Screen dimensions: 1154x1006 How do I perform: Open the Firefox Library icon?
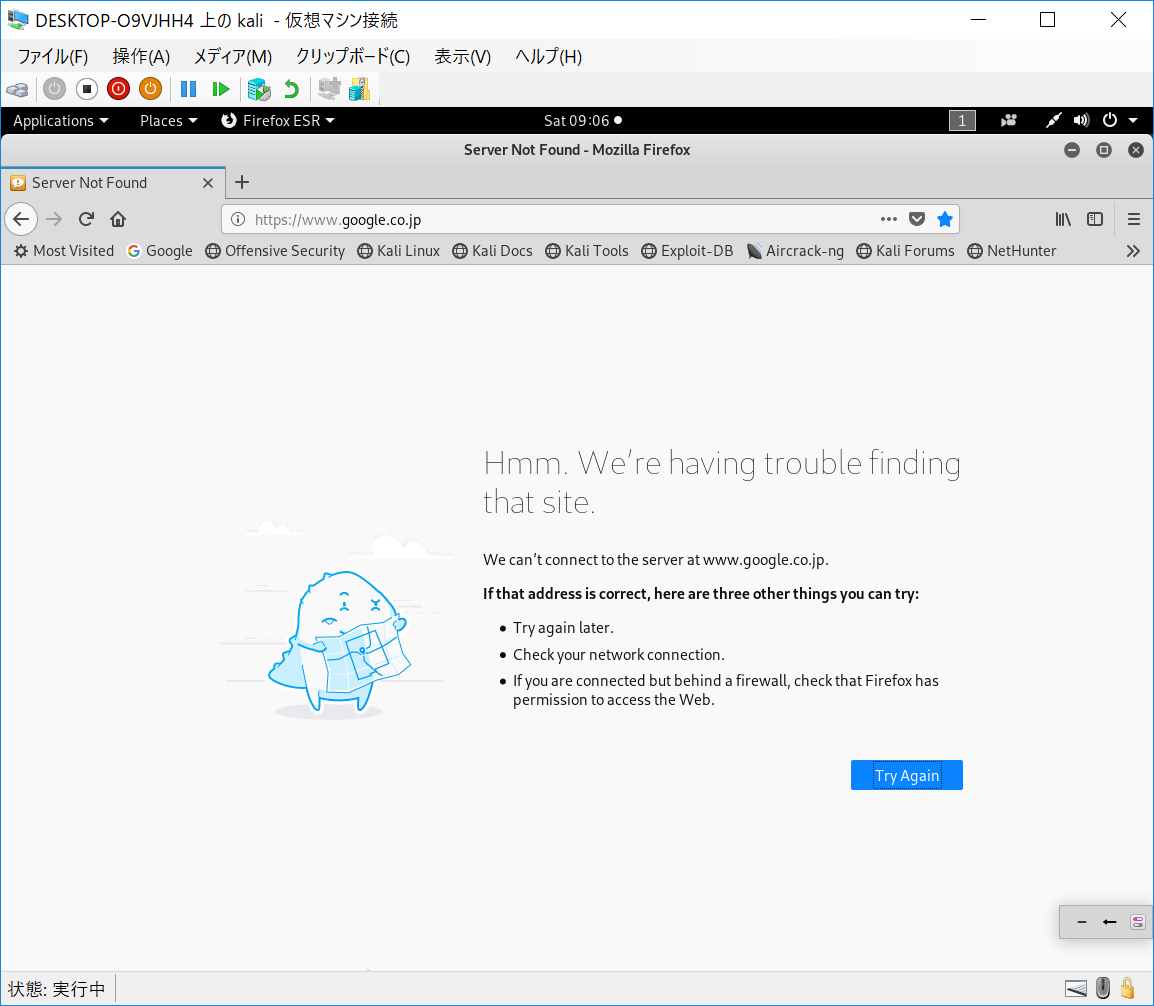click(x=1063, y=219)
